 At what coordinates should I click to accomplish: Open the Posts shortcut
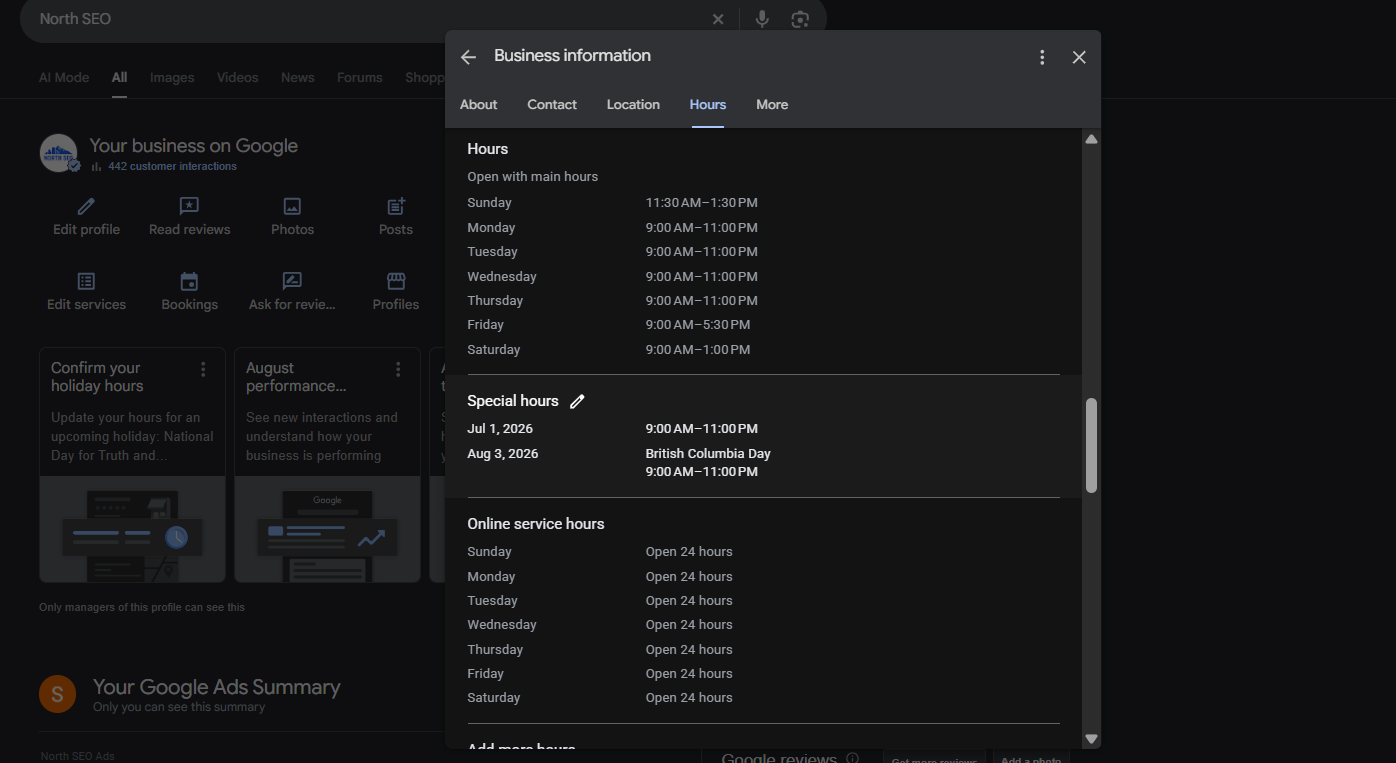pos(396,216)
